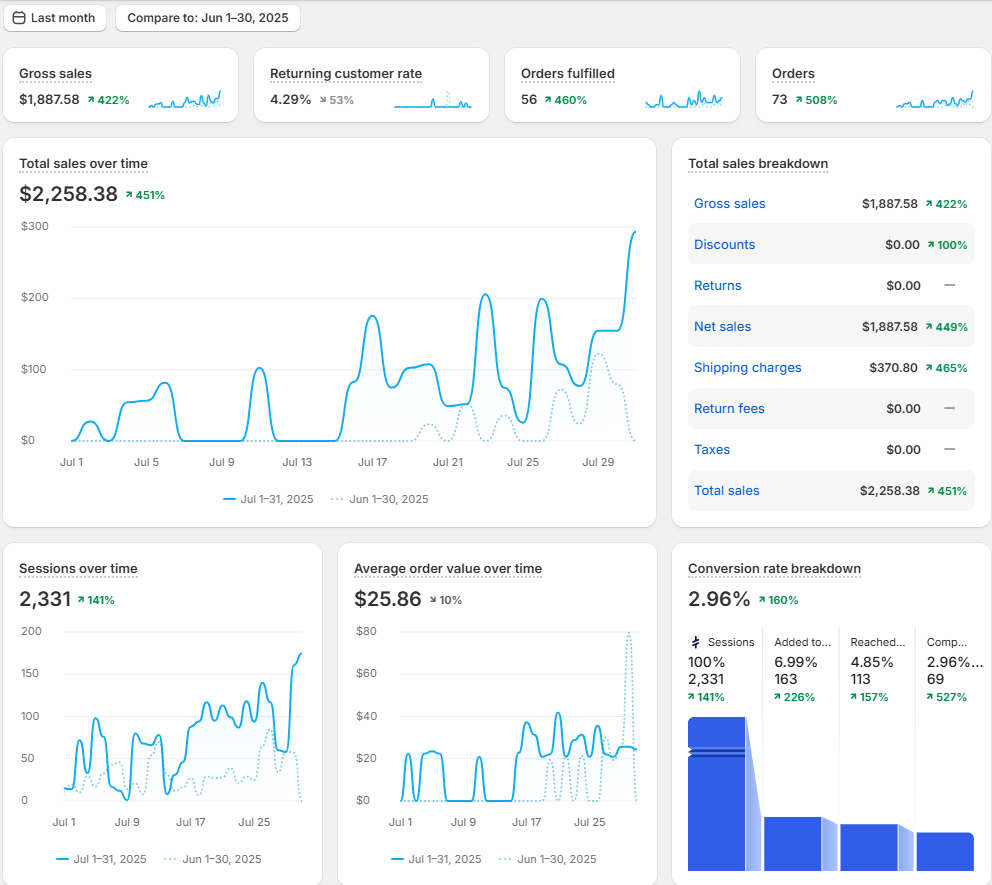Open the Discounts link in sales breakdown
This screenshot has width=992, height=885.
point(724,245)
